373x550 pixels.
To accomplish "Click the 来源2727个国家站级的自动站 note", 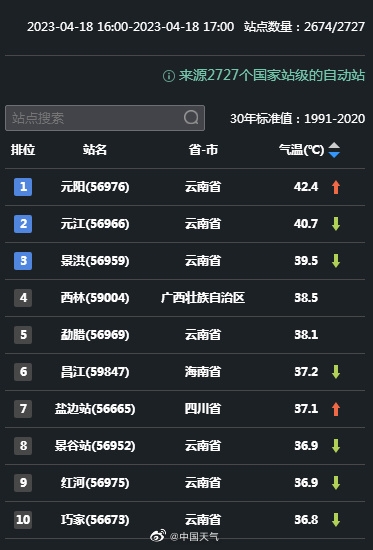I will pos(272,75).
